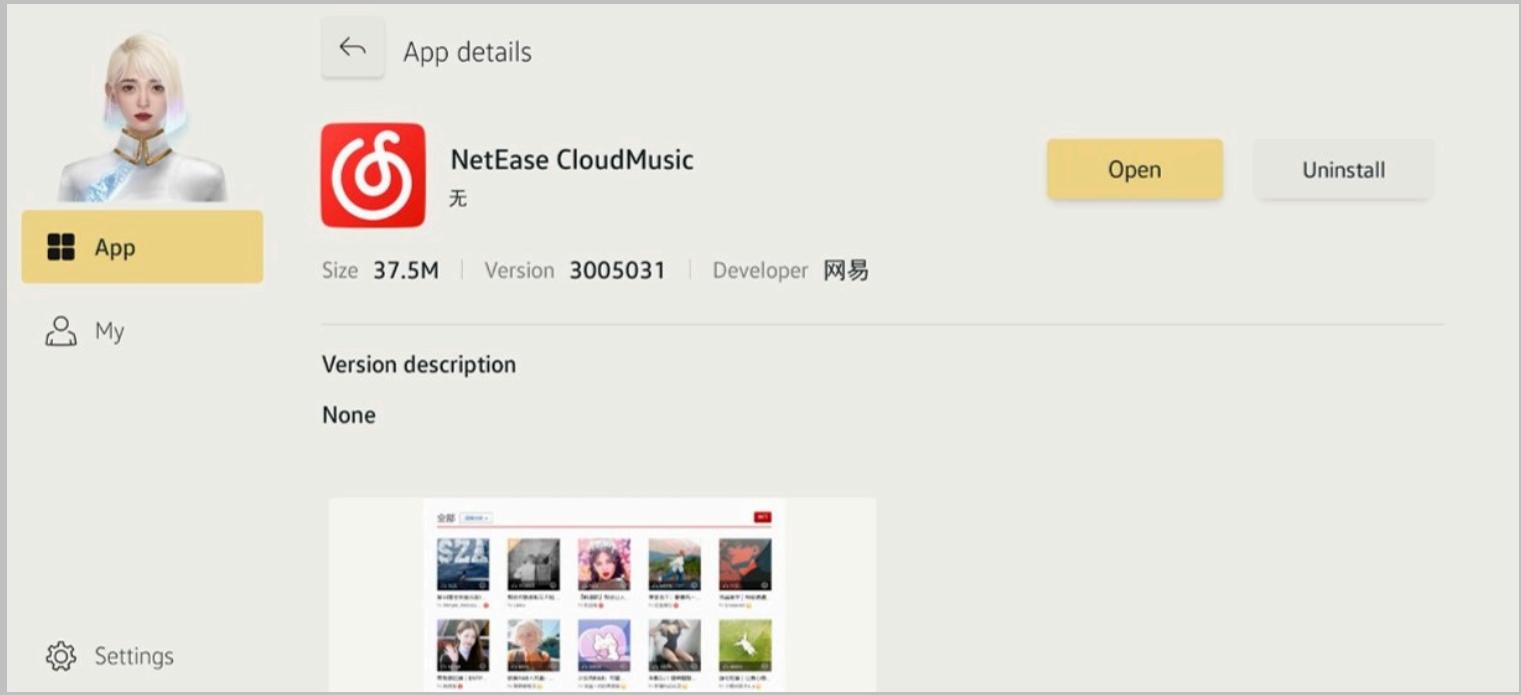
Task: Click the developer name 网易
Action: click(846, 270)
